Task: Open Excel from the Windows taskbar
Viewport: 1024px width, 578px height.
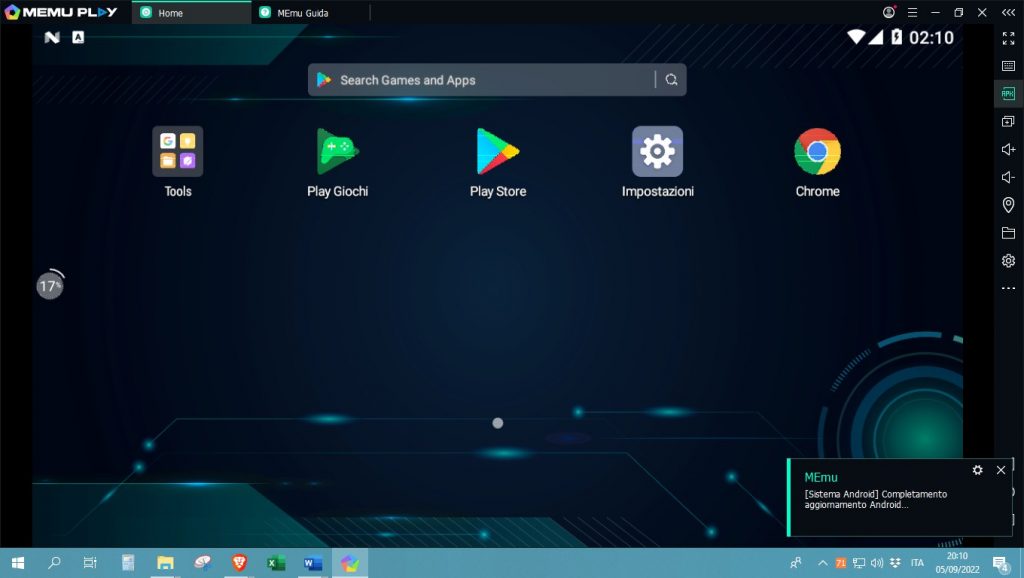Action: point(276,563)
